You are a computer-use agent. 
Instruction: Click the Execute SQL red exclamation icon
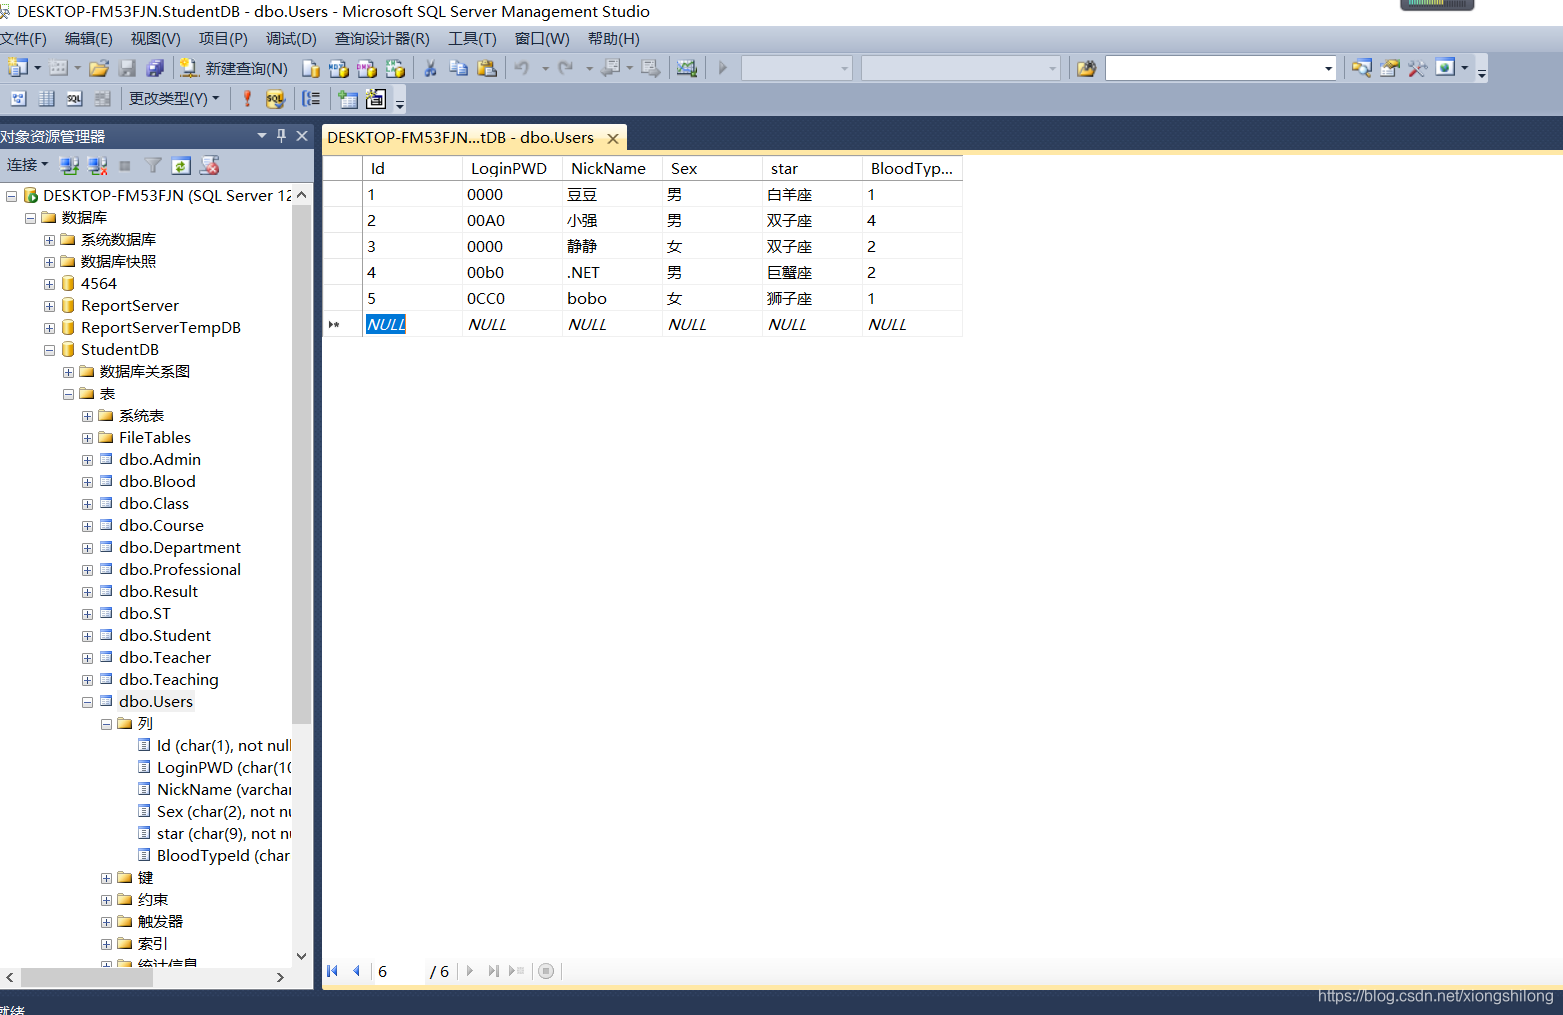(x=247, y=98)
